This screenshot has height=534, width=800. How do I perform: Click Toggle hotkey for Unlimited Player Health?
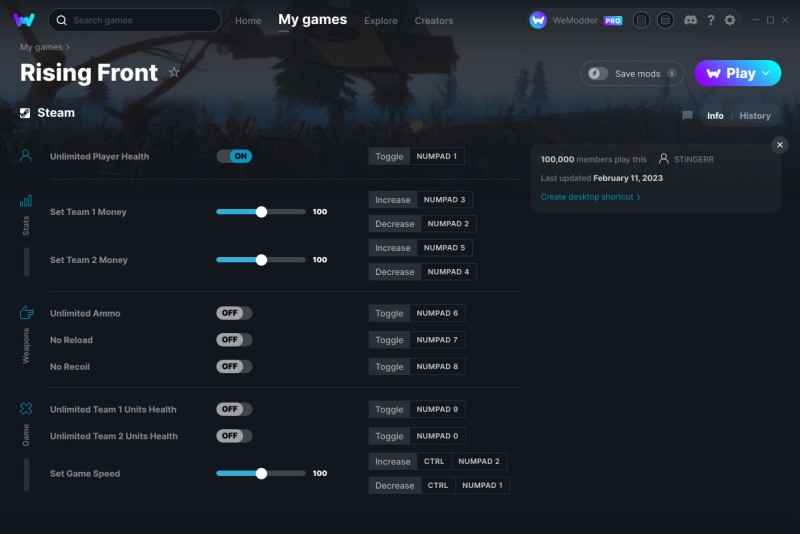click(x=416, y=156)
